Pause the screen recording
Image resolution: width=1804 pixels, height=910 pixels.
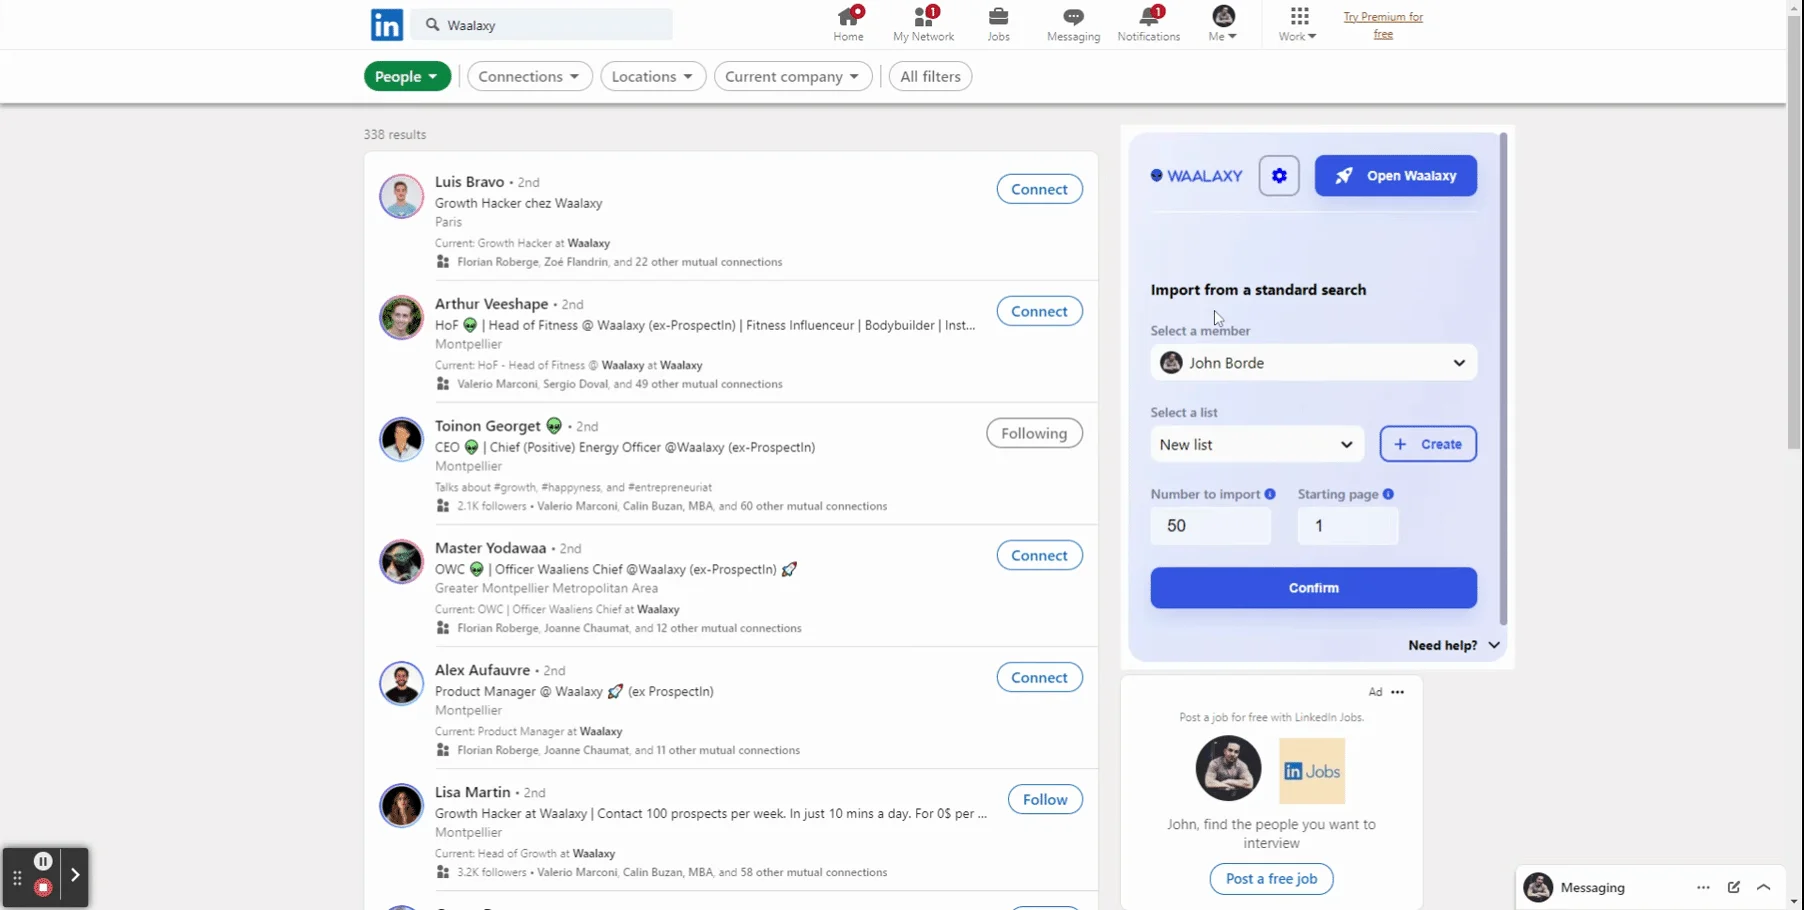(43, 861)
